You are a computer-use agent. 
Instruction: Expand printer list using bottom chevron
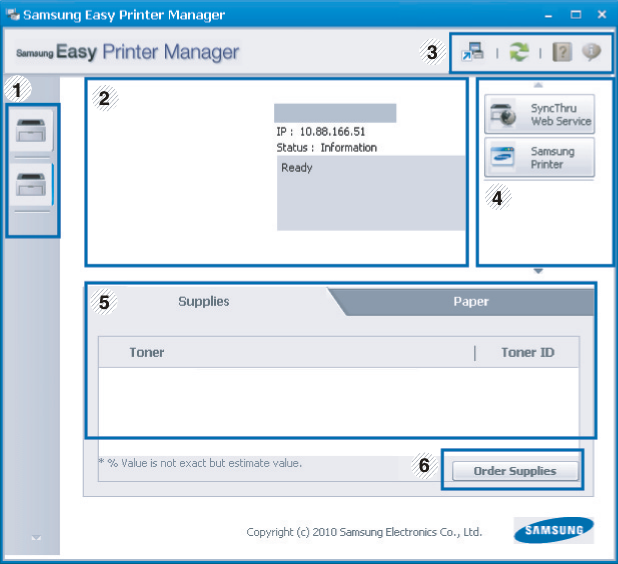pyautogui.click(x=36, y=538)
